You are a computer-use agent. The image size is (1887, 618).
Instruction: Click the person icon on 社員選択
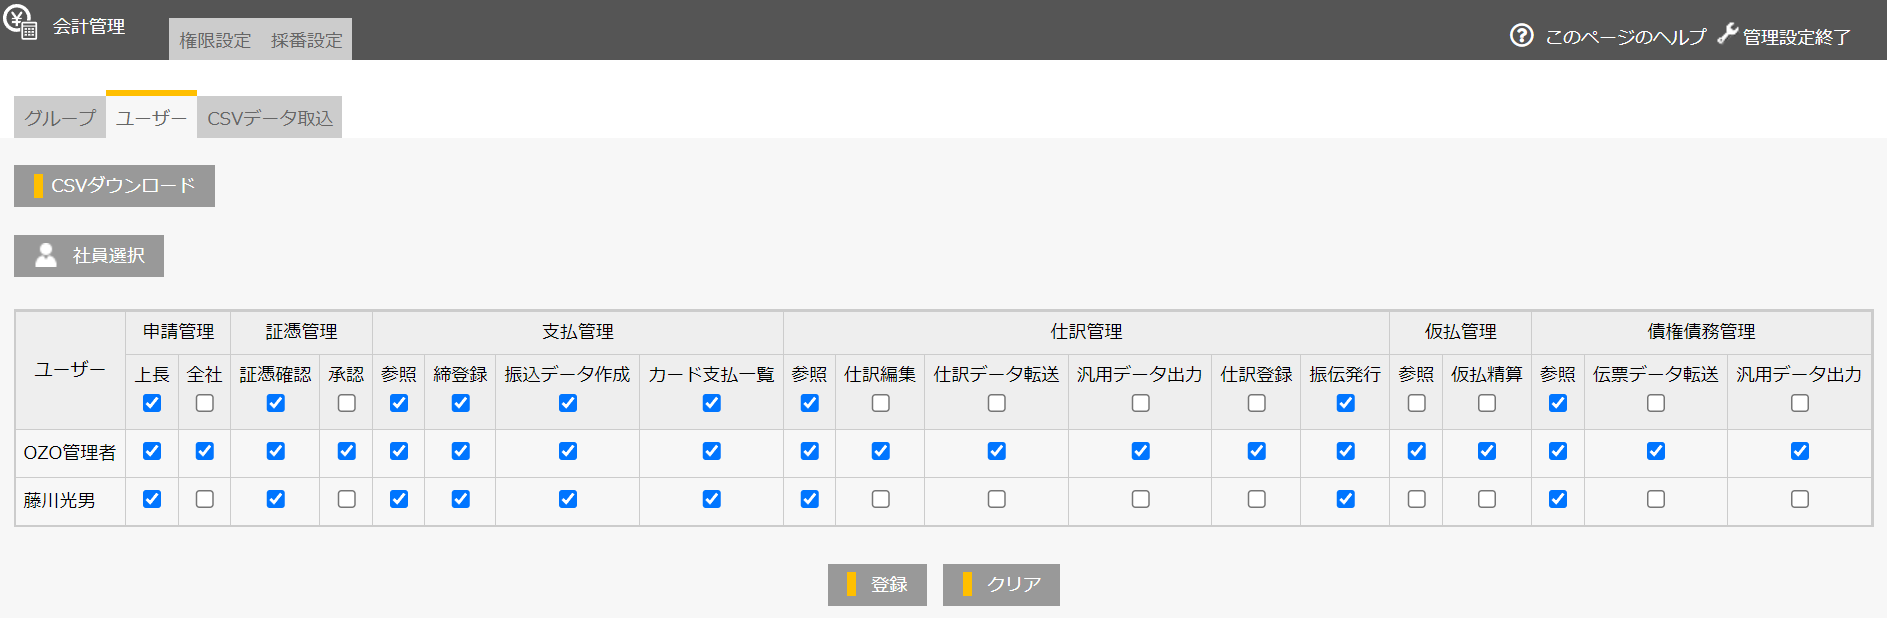[46, 256]
